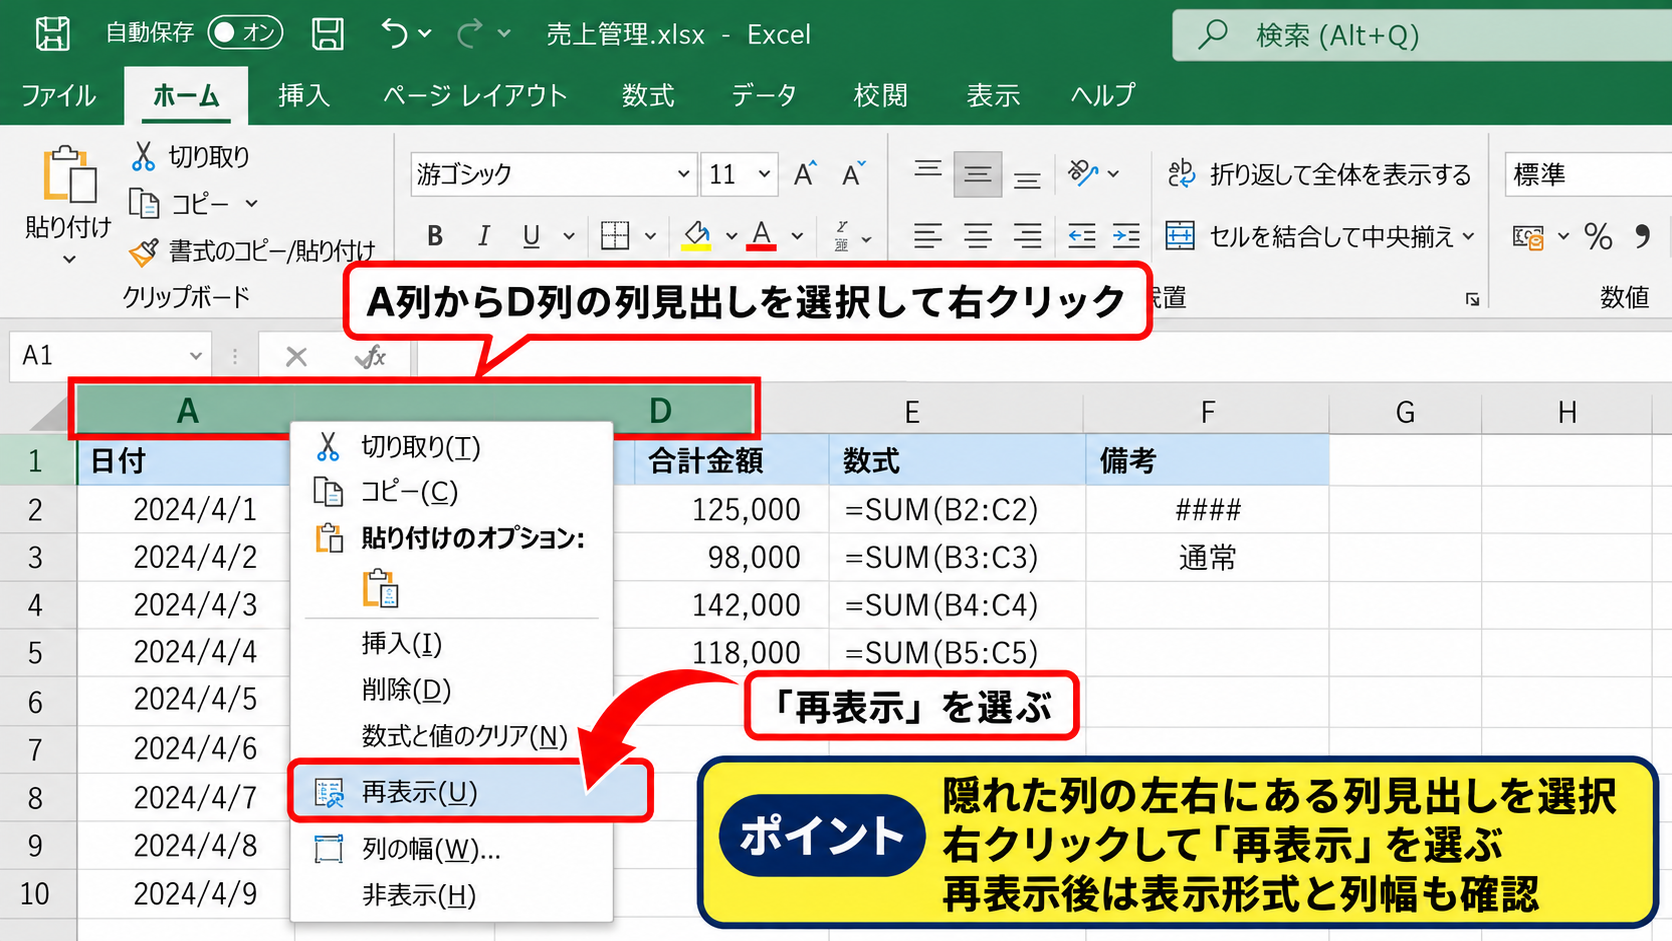Image resolution: width=1672 pixels, height=941 pixels.
Task: Click the yellow fill color bucket
Action: (x=697, y=236)
